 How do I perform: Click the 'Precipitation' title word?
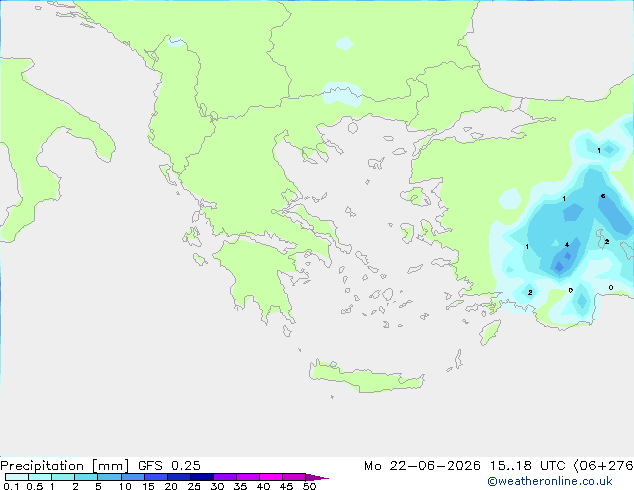(x=42, y=466)
